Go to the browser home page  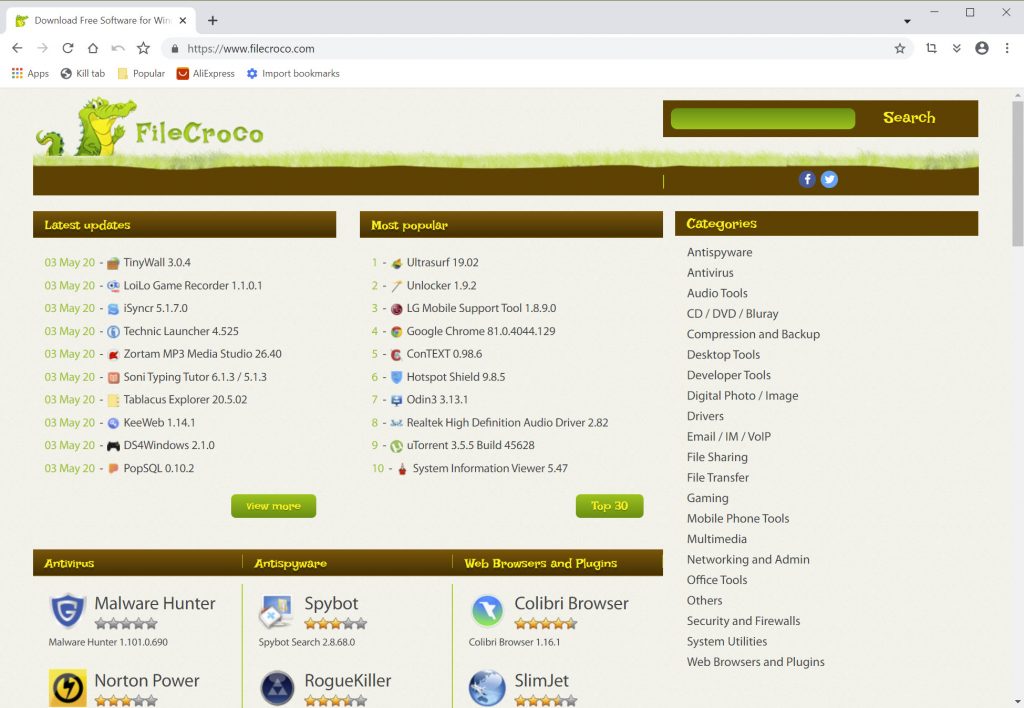pyautogui.click(x=93, y=48)
